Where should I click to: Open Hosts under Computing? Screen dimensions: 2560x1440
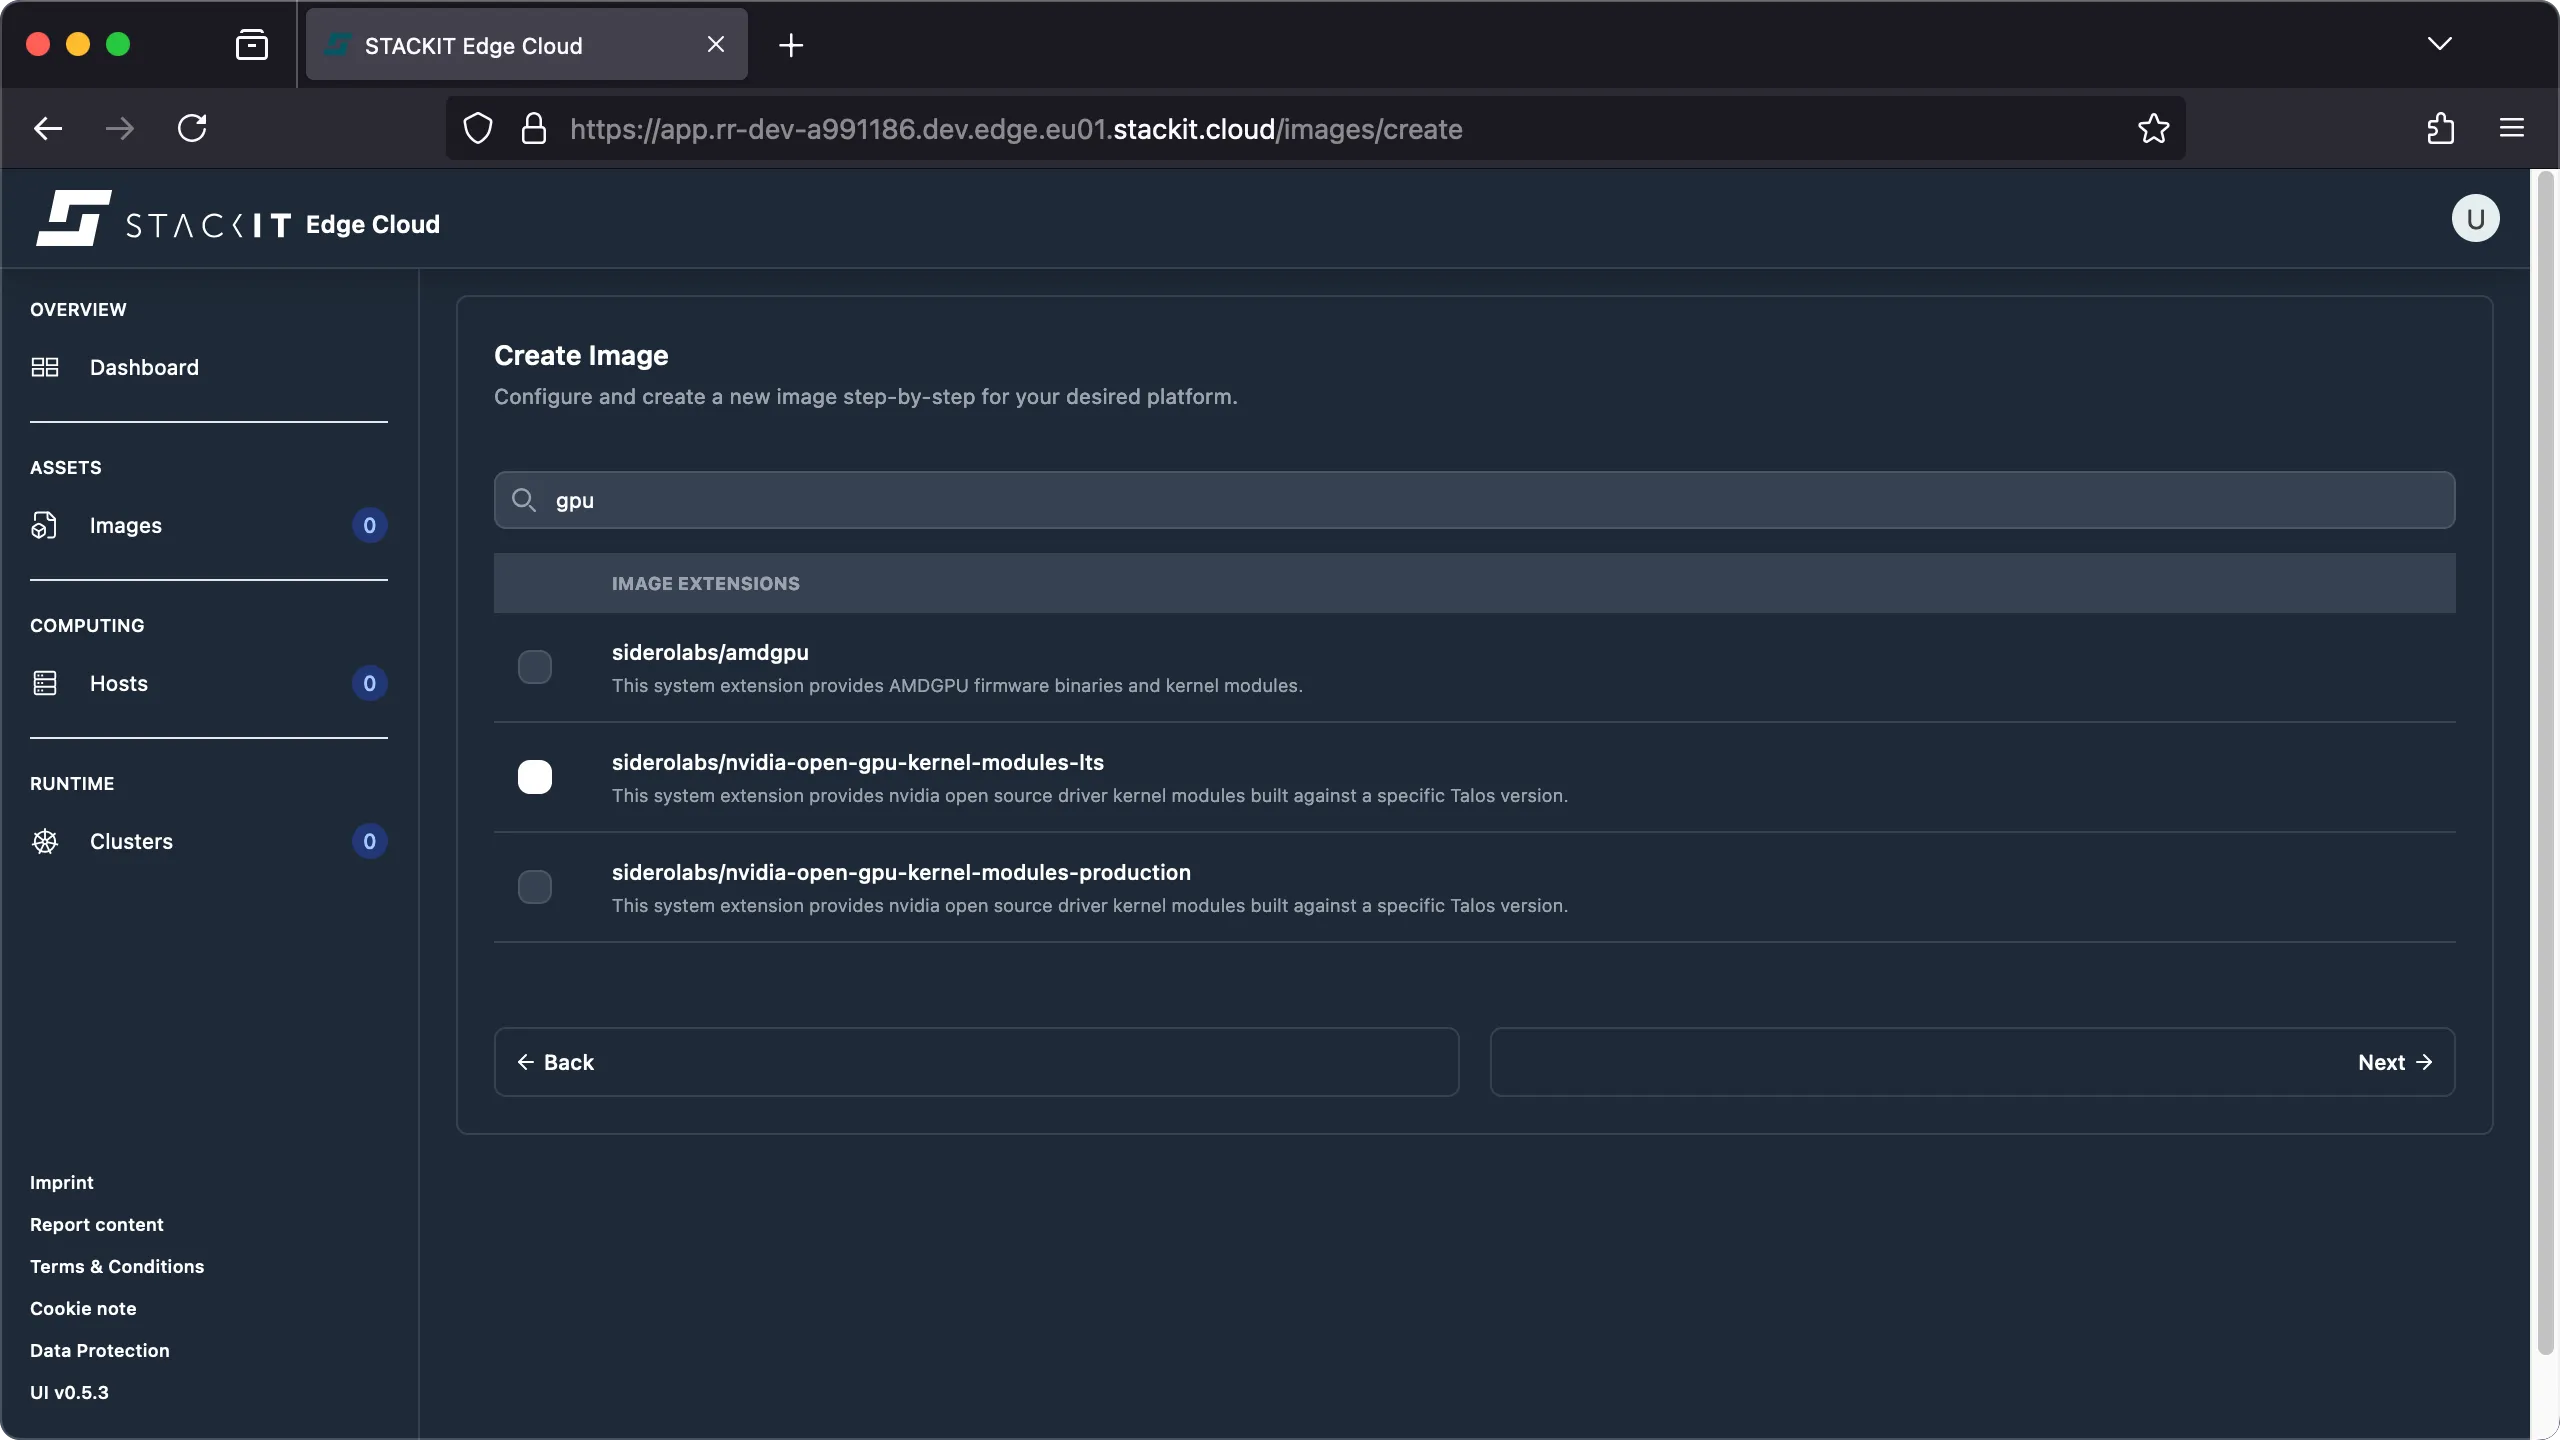(x=117, y=683)
